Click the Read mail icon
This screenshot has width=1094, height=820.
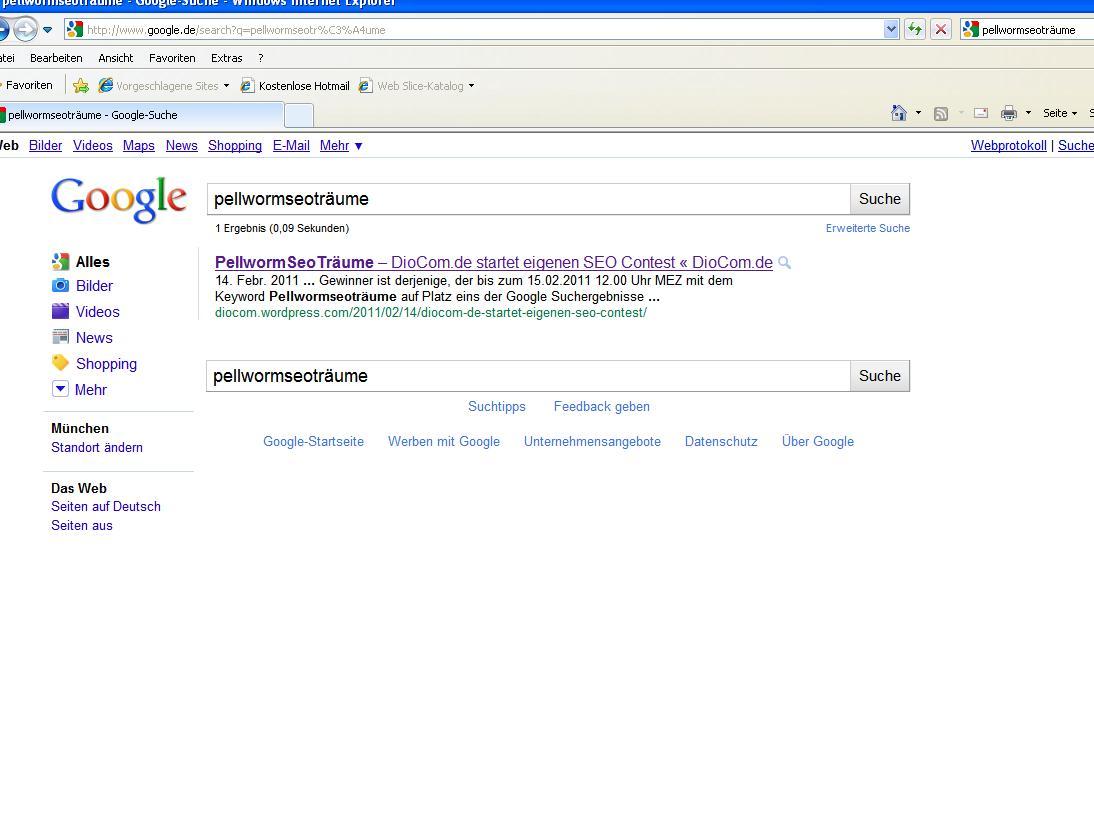pyautogui.click(x=981, y=113)
